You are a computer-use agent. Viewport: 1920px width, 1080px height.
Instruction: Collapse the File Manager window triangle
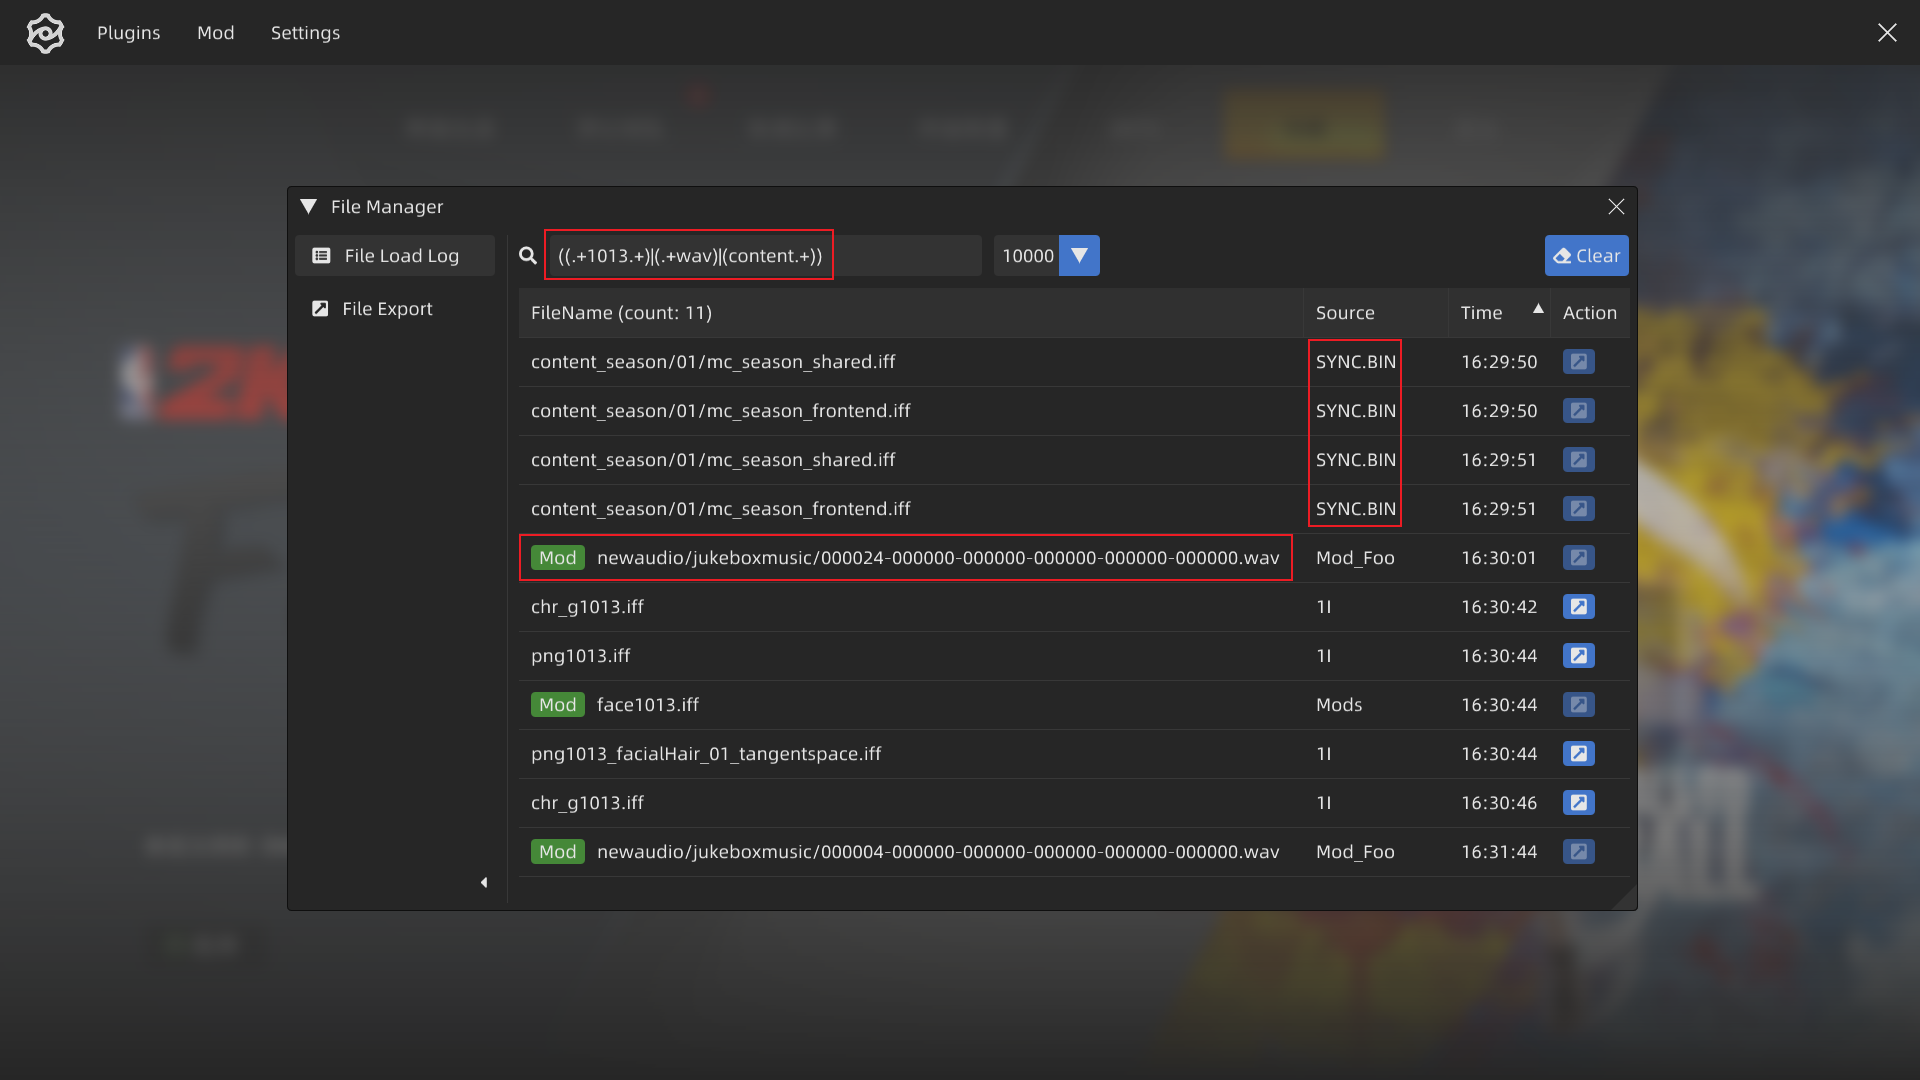click(x=309, y=207)
